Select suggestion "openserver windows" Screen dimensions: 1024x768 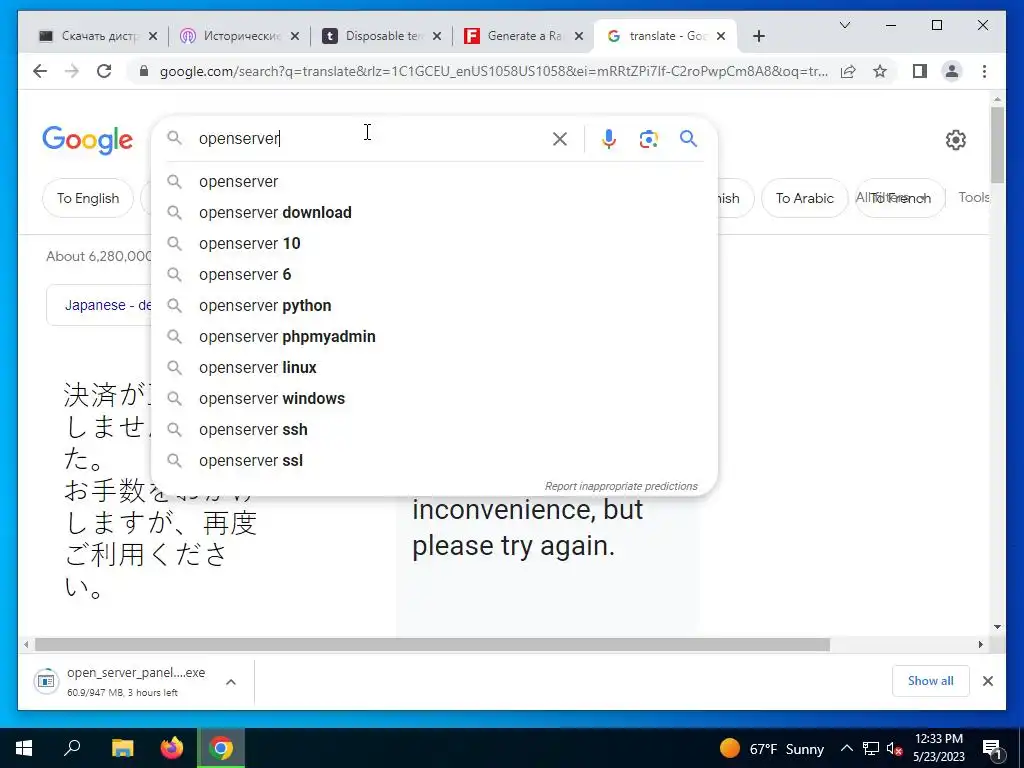tap(434, 398)
